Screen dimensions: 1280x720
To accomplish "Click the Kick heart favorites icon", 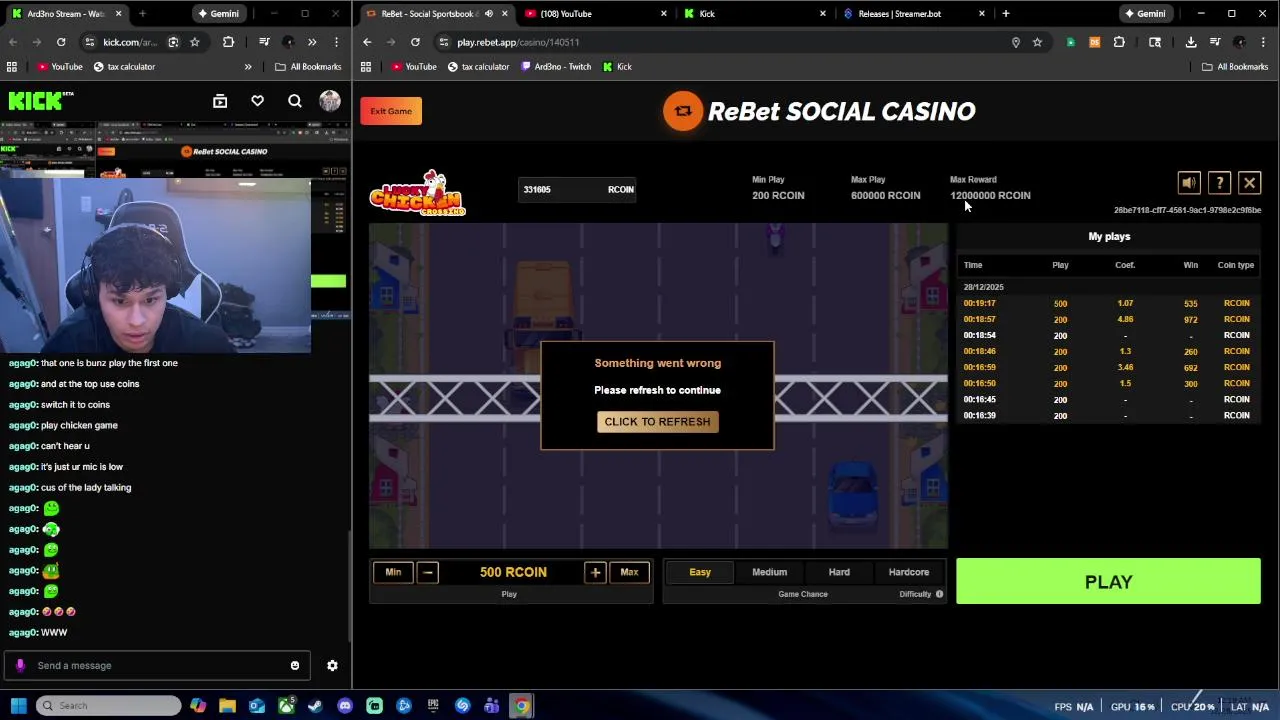I will coord(257,101).
